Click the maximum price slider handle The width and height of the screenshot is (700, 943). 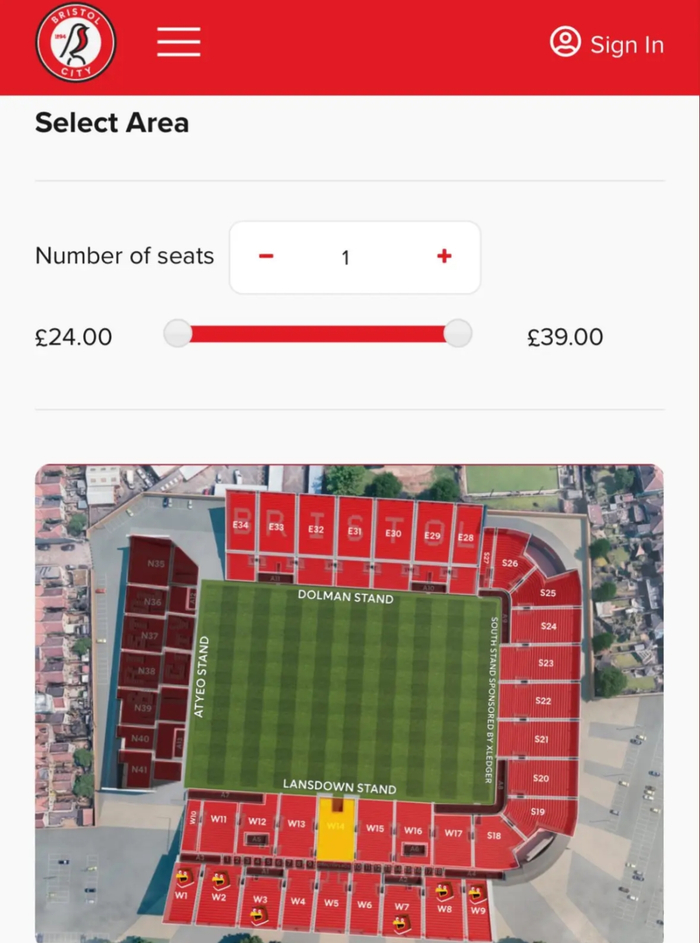tap(457, 334)
